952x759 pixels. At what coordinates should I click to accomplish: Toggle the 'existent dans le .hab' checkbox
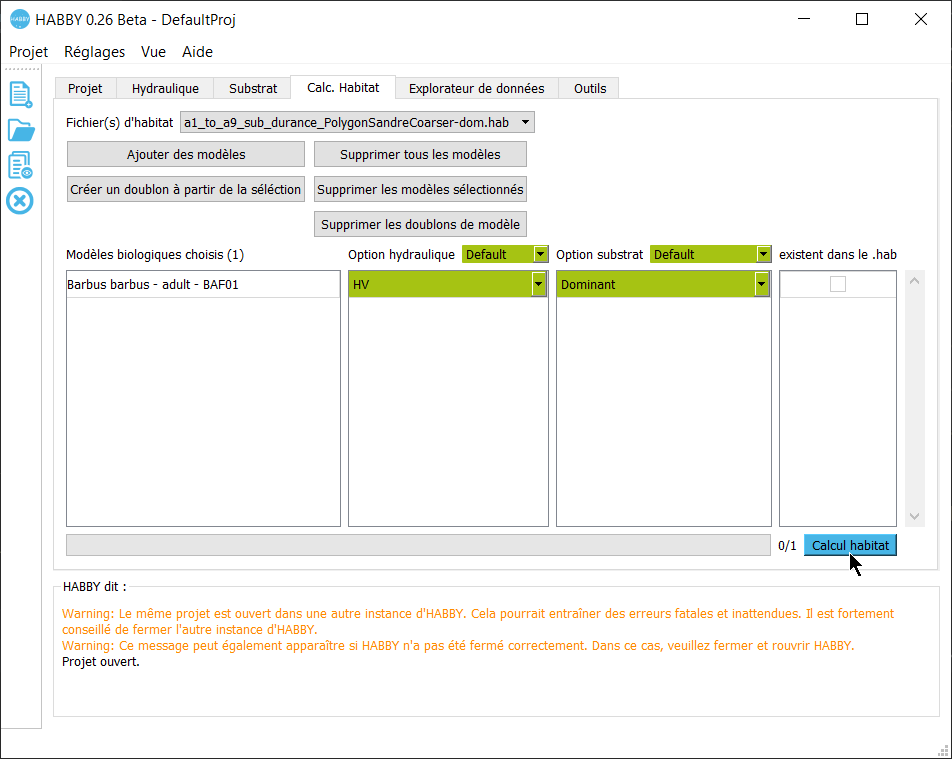point(838,284)
